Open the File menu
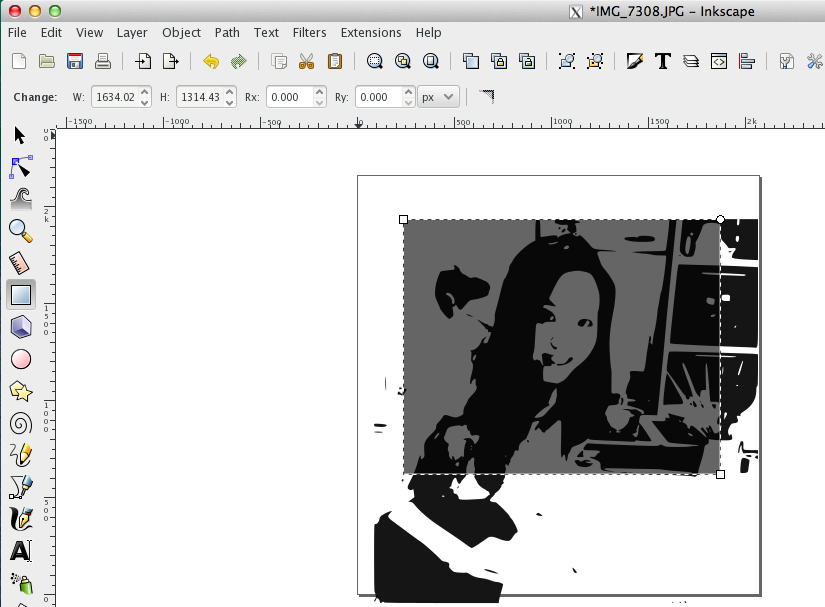 [17, 33]
